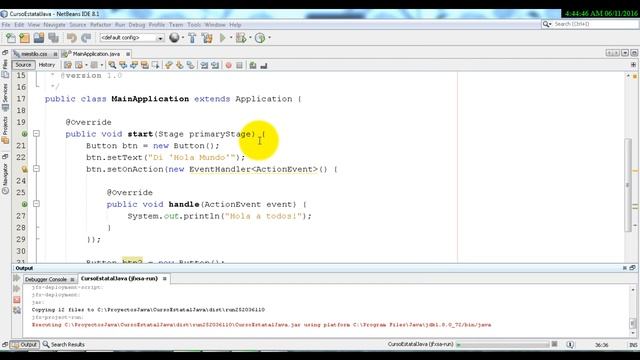This screenshot has width=640, height=360.
Task: Debug project toolbar icon
Action: click(241, 38)
